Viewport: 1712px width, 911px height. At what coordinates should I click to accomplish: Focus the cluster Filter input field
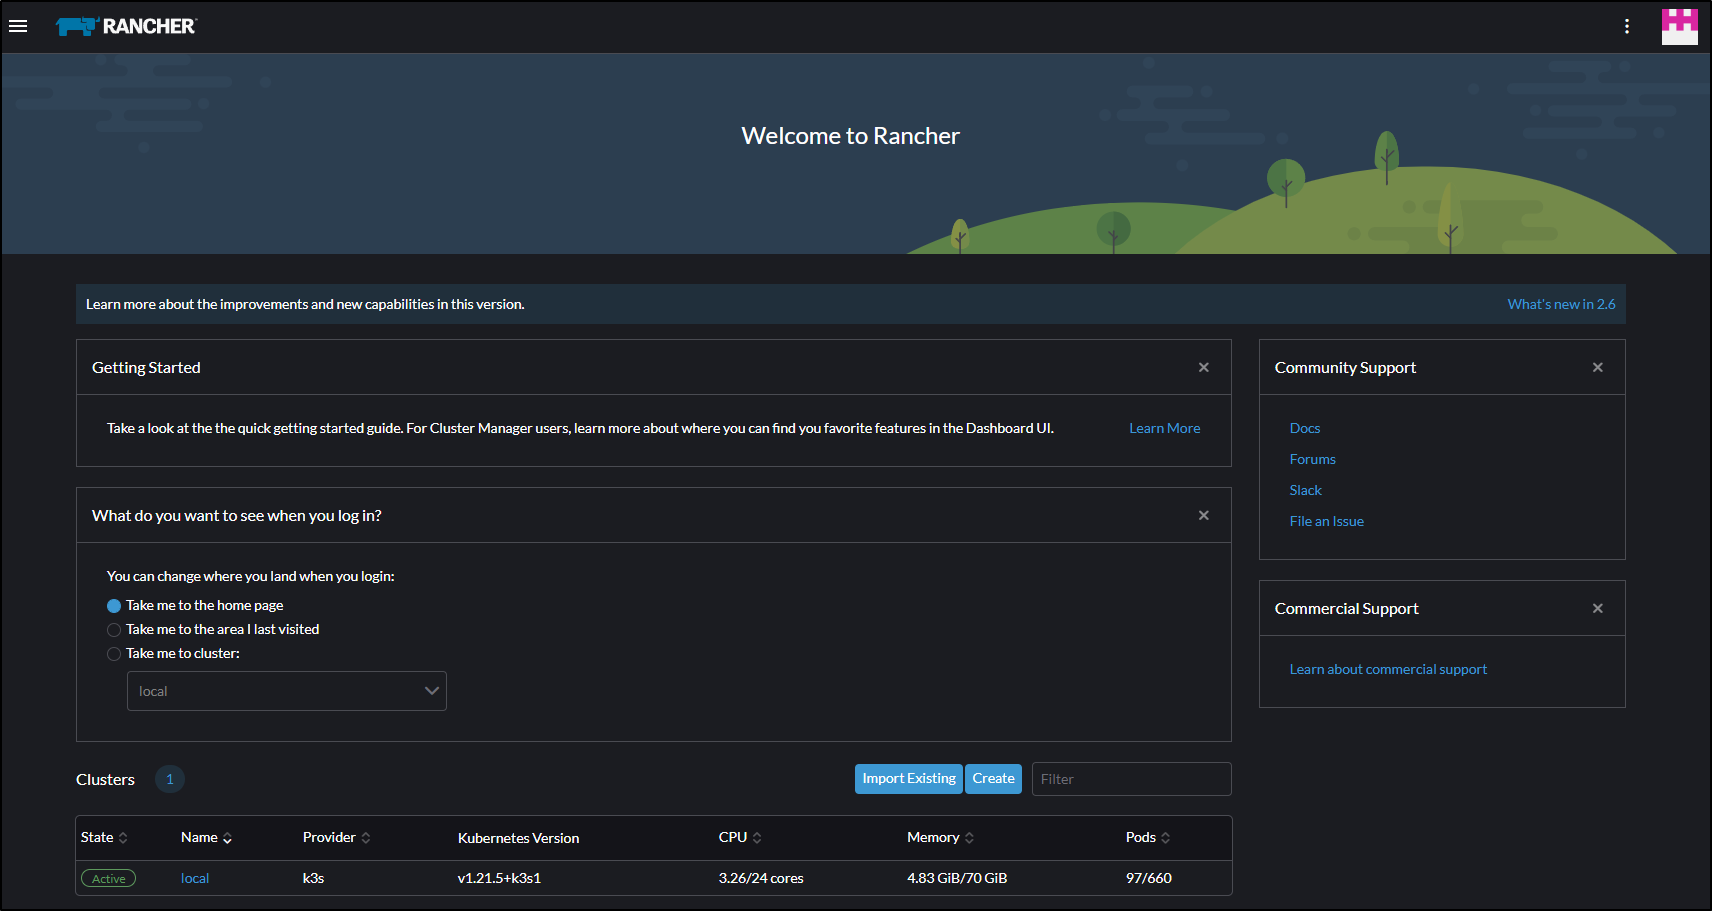pos(1131,779)
